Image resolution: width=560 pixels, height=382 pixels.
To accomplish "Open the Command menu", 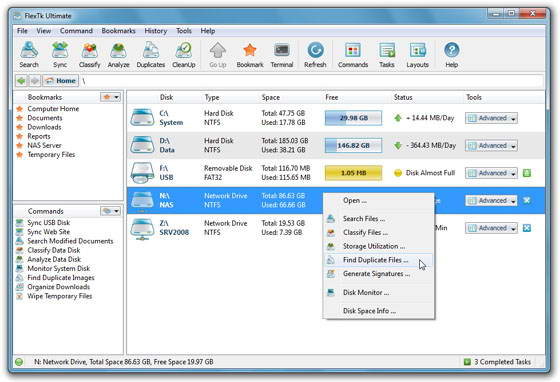I will [76, 31].
